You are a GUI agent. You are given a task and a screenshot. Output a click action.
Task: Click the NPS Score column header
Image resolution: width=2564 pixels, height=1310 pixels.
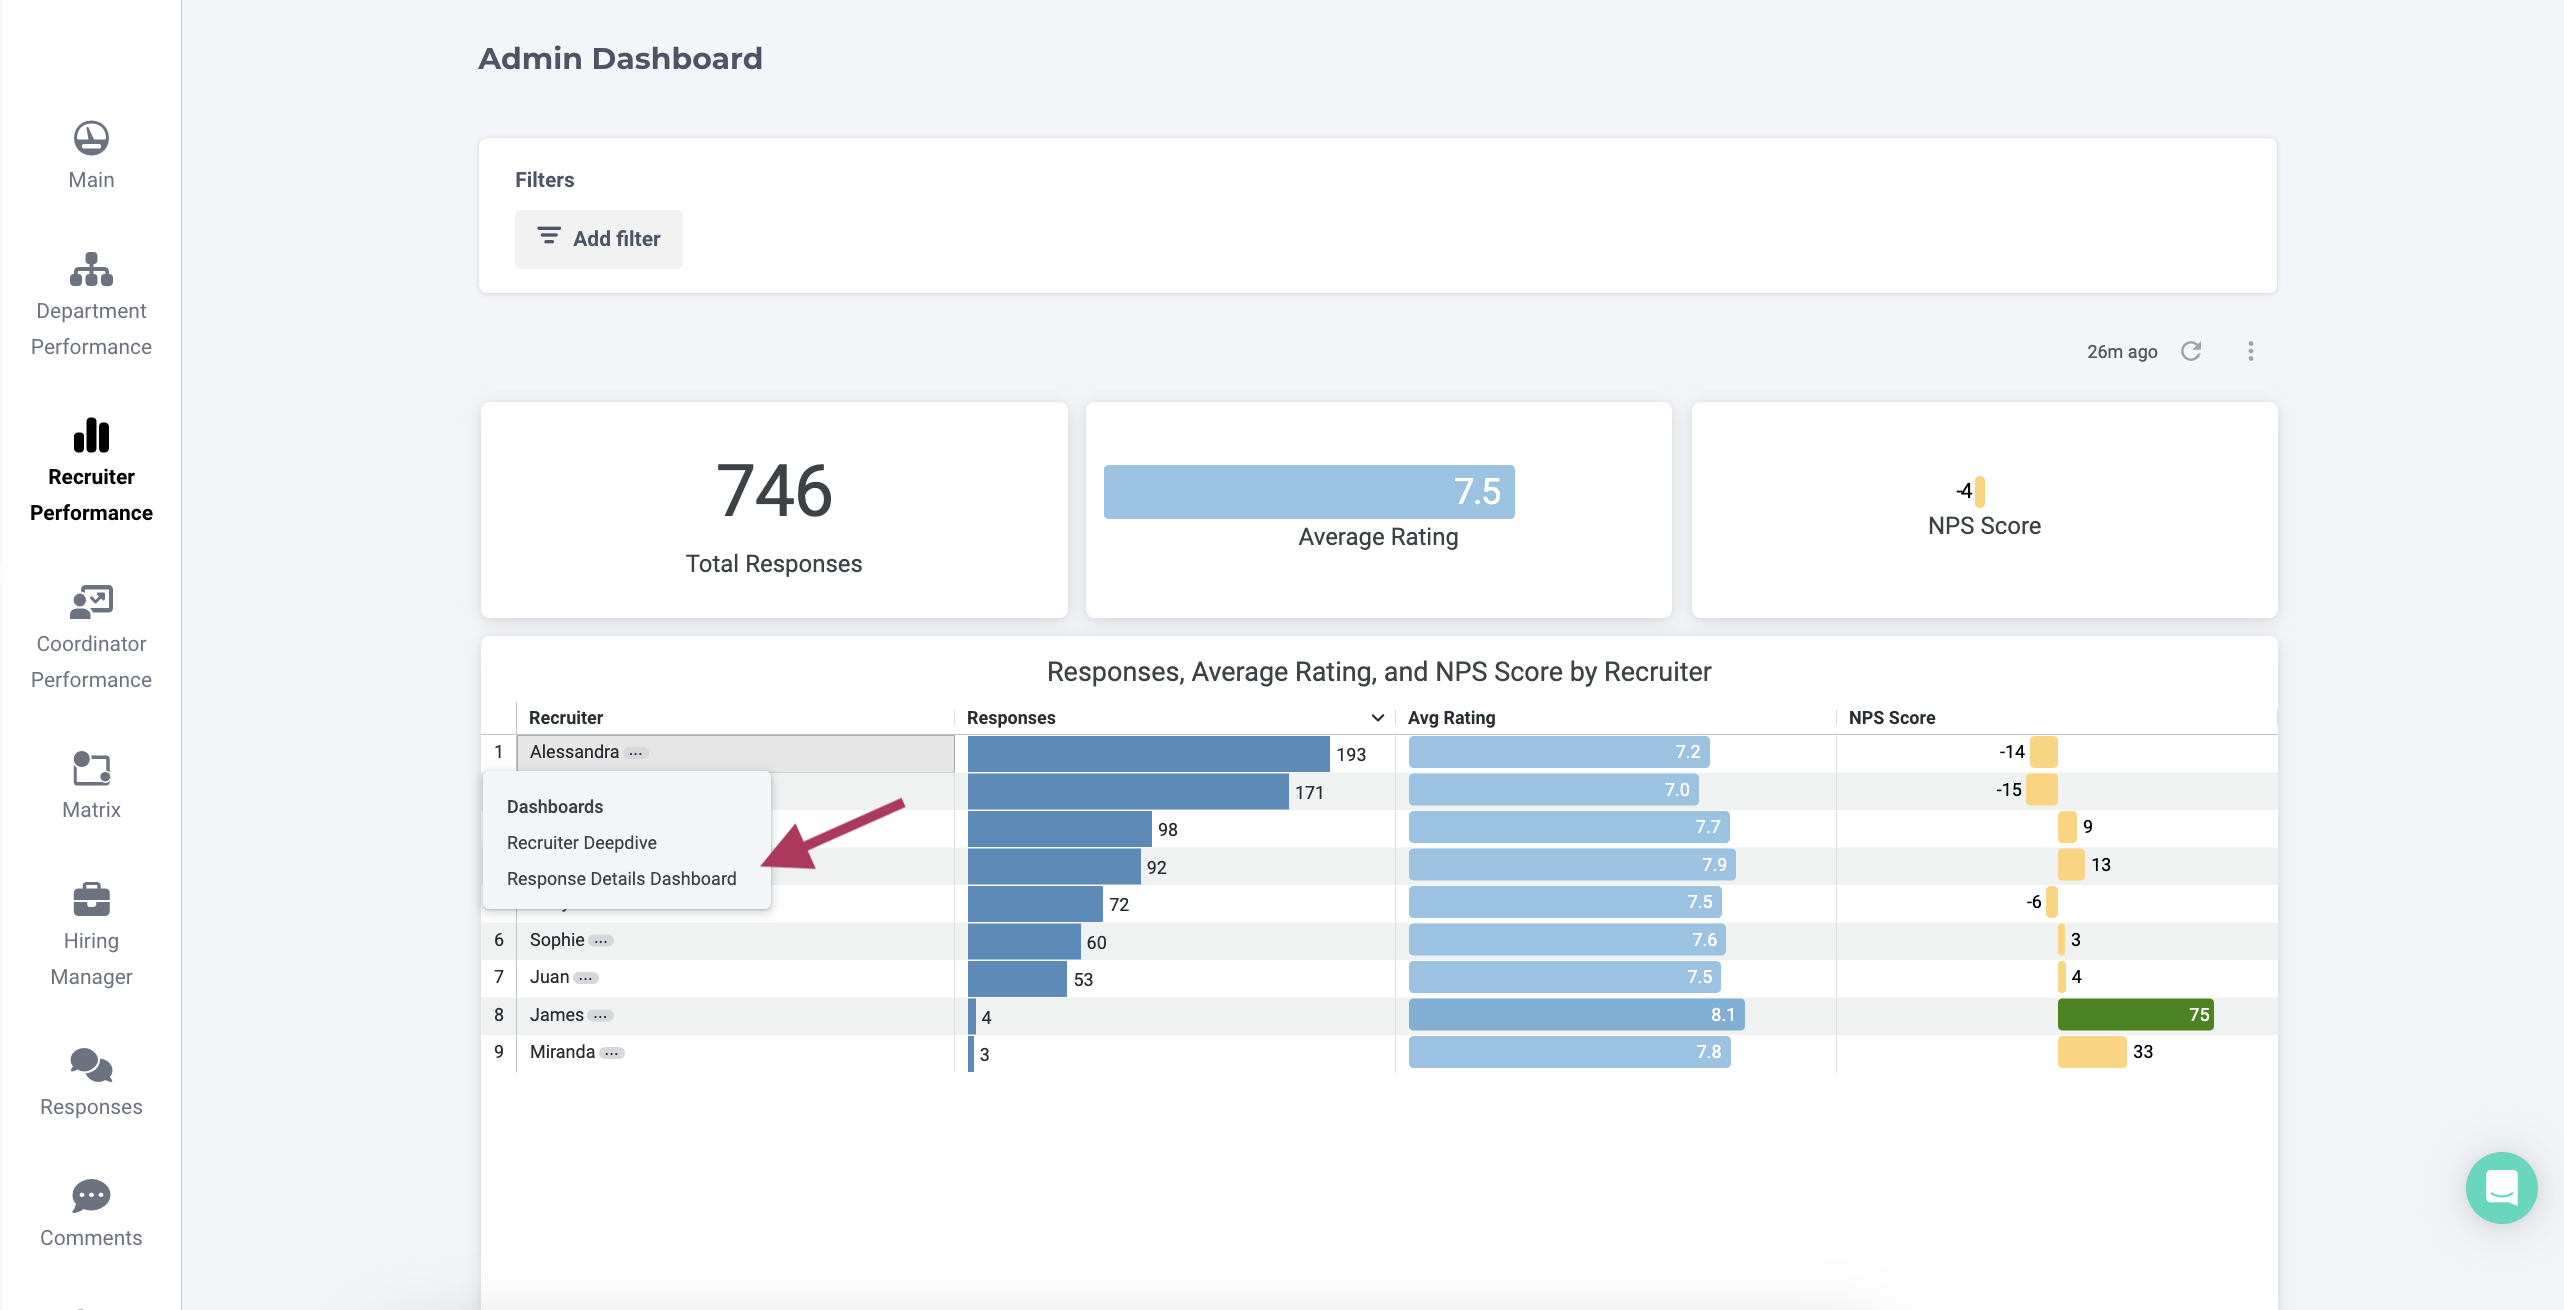[1891, 718]
